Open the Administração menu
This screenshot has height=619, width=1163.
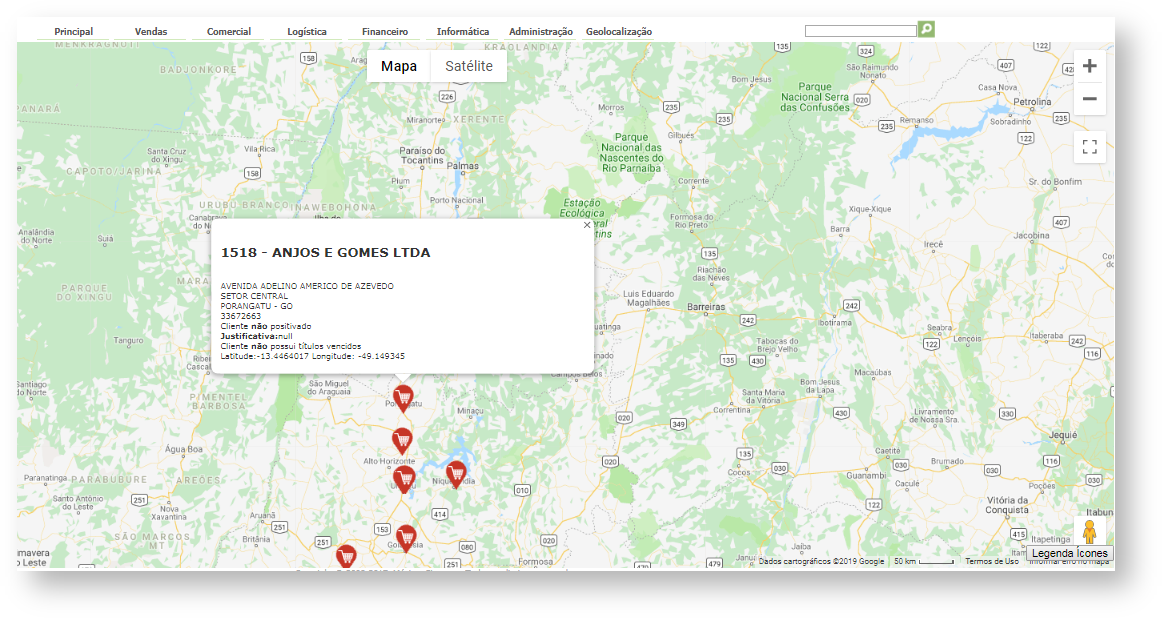tap(541, 31)
